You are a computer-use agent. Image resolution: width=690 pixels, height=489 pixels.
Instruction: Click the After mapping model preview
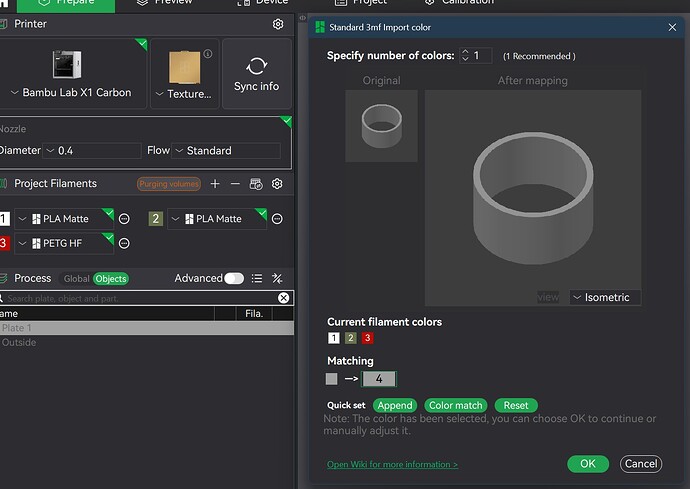tap(533, 198)
